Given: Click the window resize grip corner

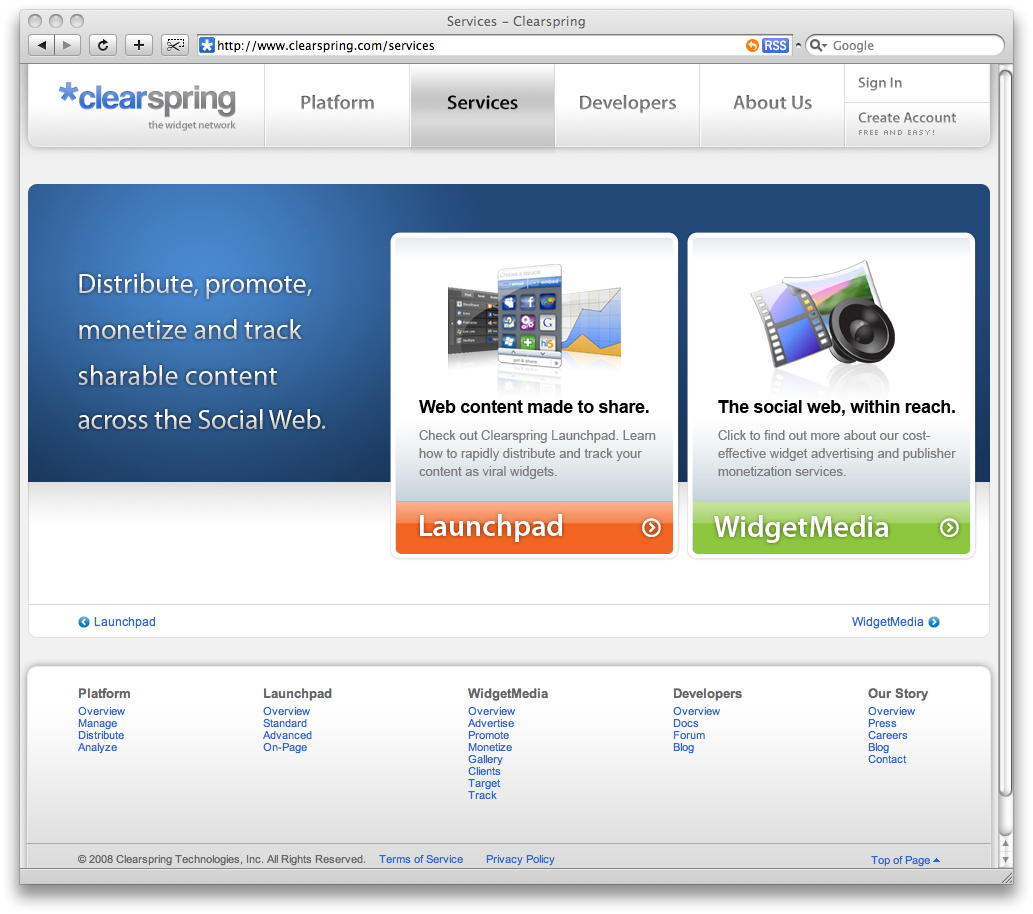Looking at the screenshot, I should click(x=1006, y=877).
